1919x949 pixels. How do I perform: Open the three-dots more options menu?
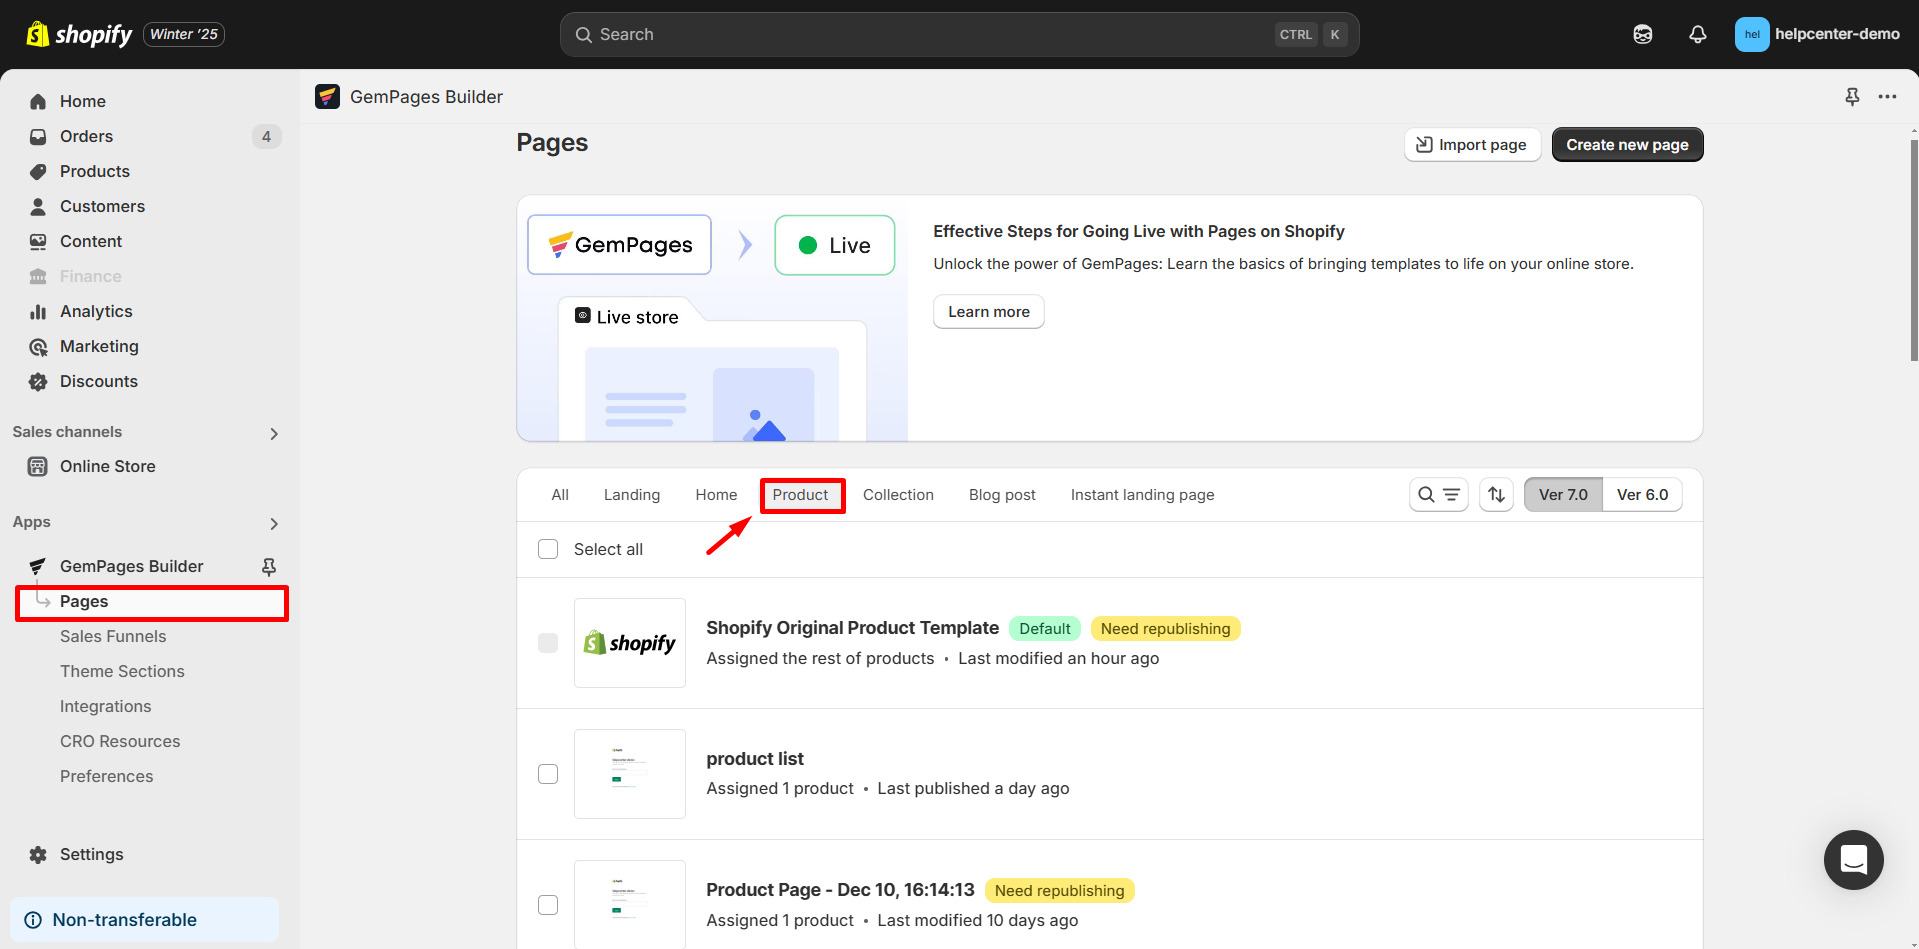(x=1887, y=97)
